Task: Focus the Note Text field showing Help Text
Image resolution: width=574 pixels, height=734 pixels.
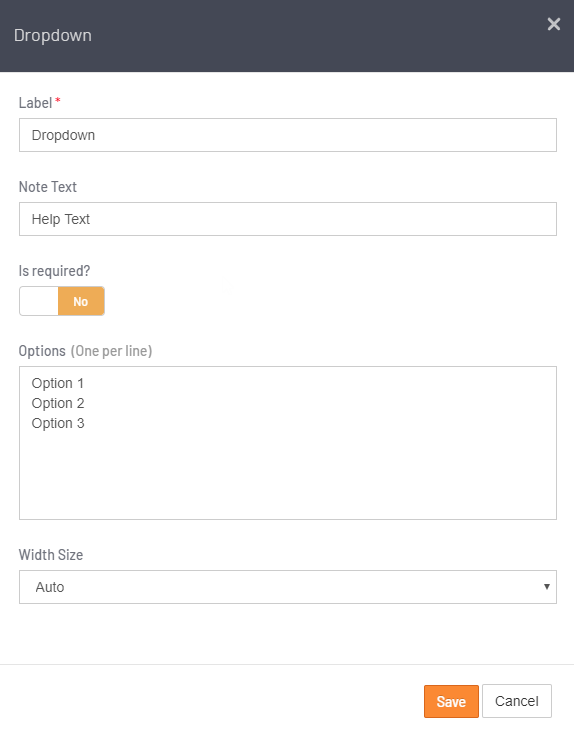Action: [x=287, y=219]
